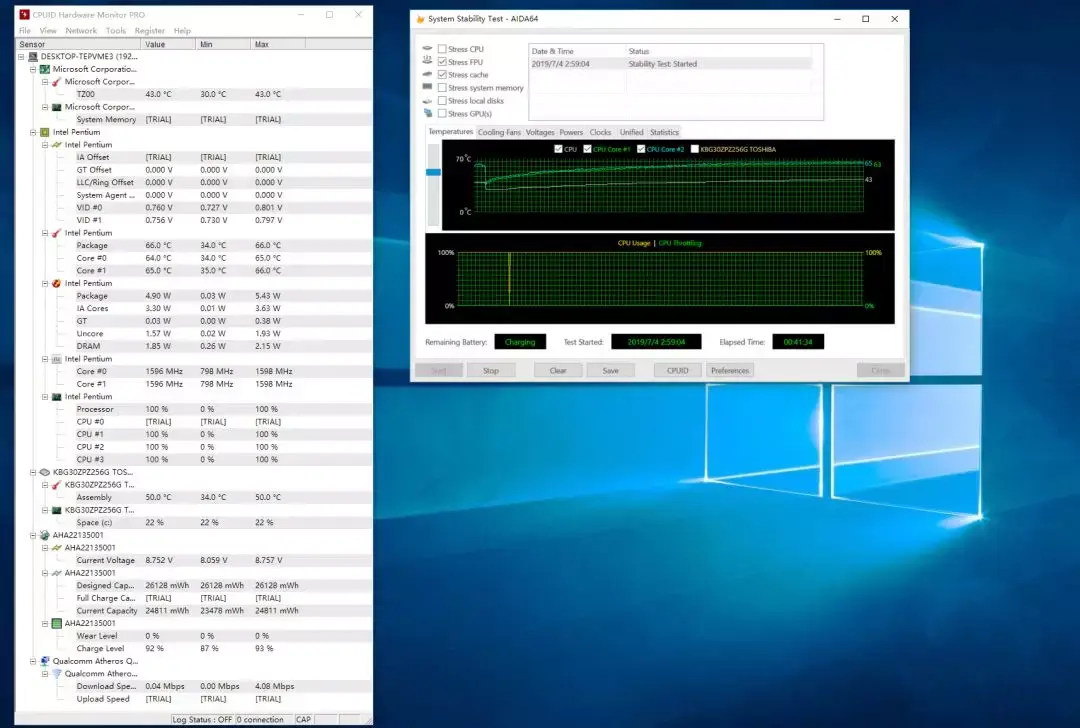Viewport: 1080px width, 728px height.
Task: Click the Clear button in AIDA64
Action: tap(558, 371)
